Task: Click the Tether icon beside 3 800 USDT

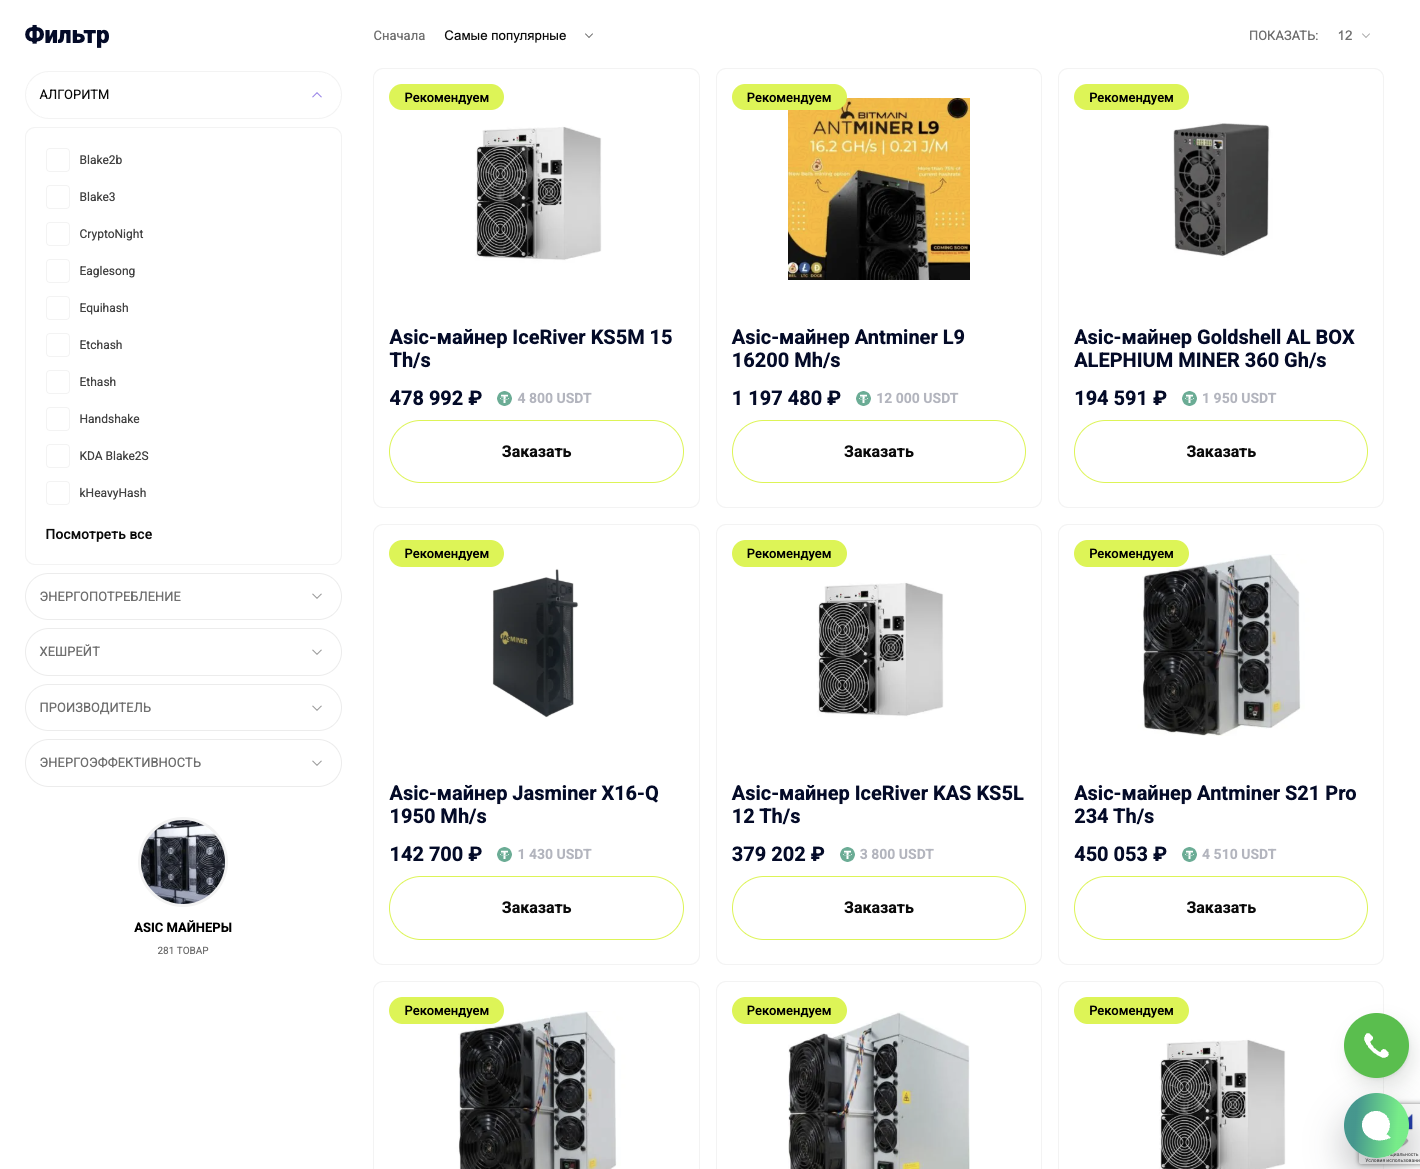Action: point(847,854)
